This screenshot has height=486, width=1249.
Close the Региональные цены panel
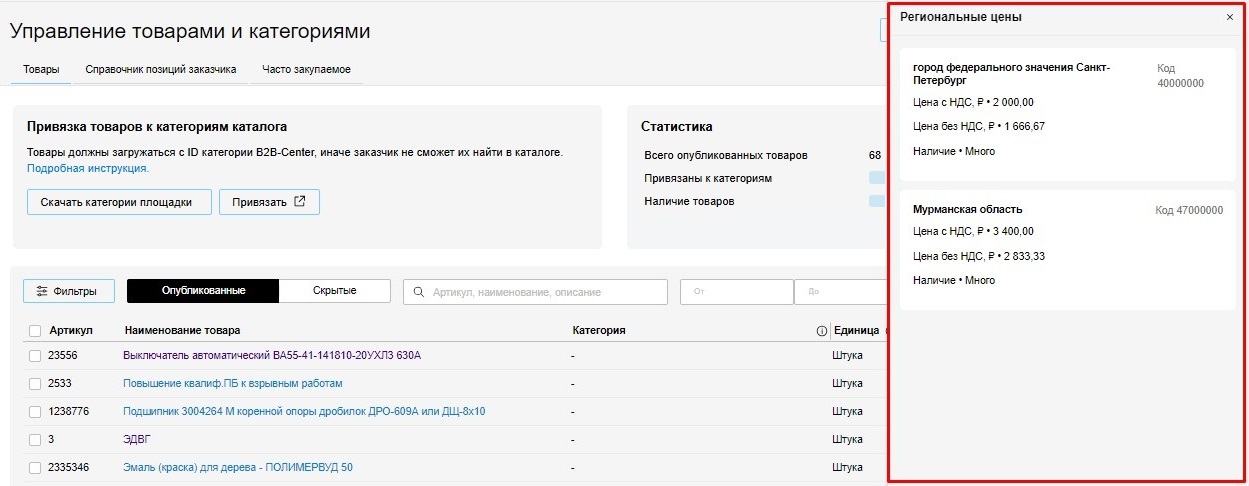(1229, 18)
